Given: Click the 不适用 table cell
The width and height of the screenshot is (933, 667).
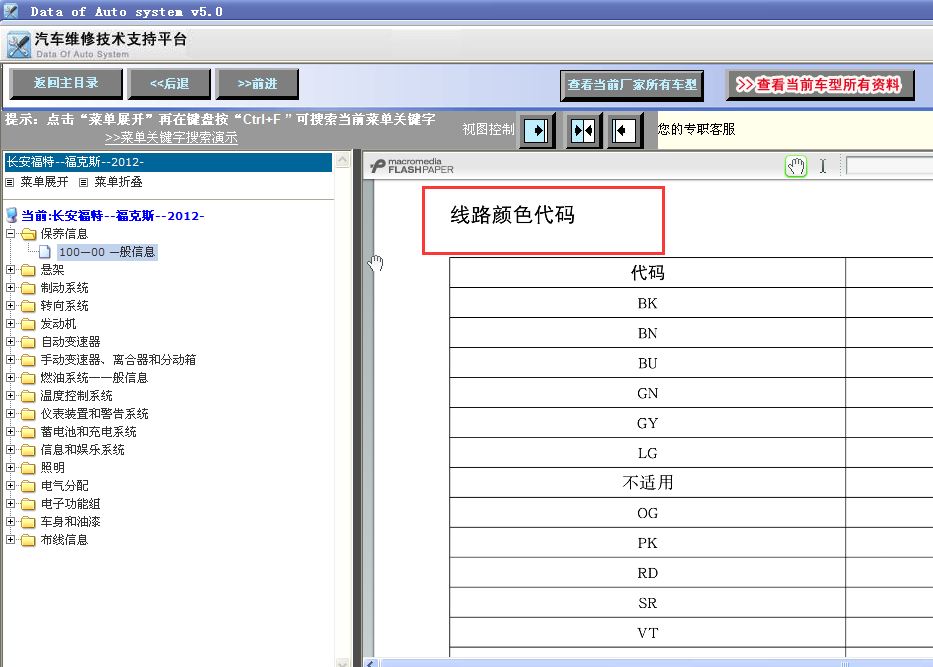Looking at the screenshot, I should [647, 483].
